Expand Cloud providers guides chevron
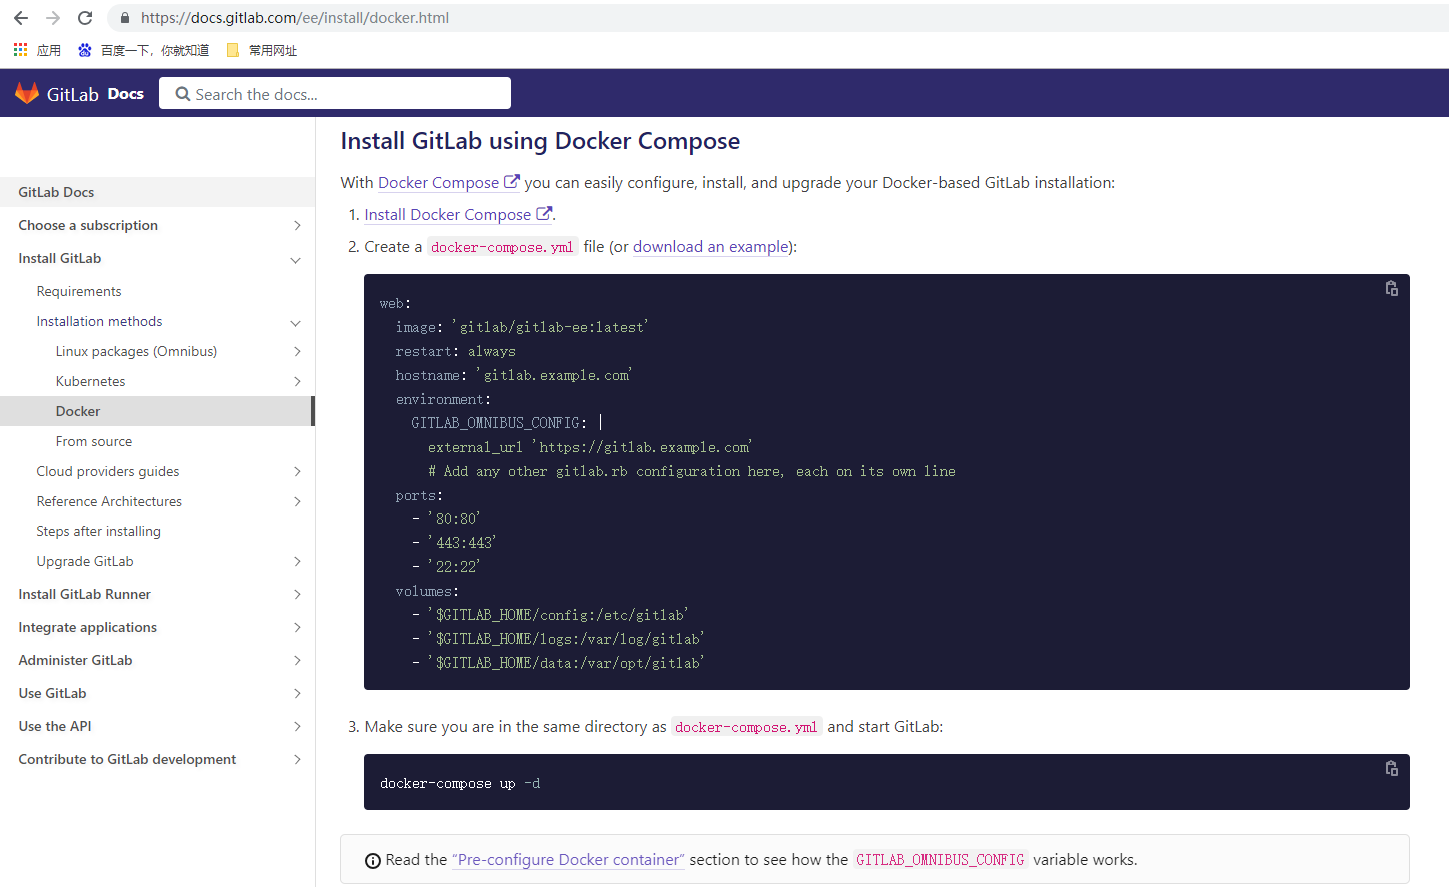This screenshot has height=887, width=1449. click(x=297, y=471)
